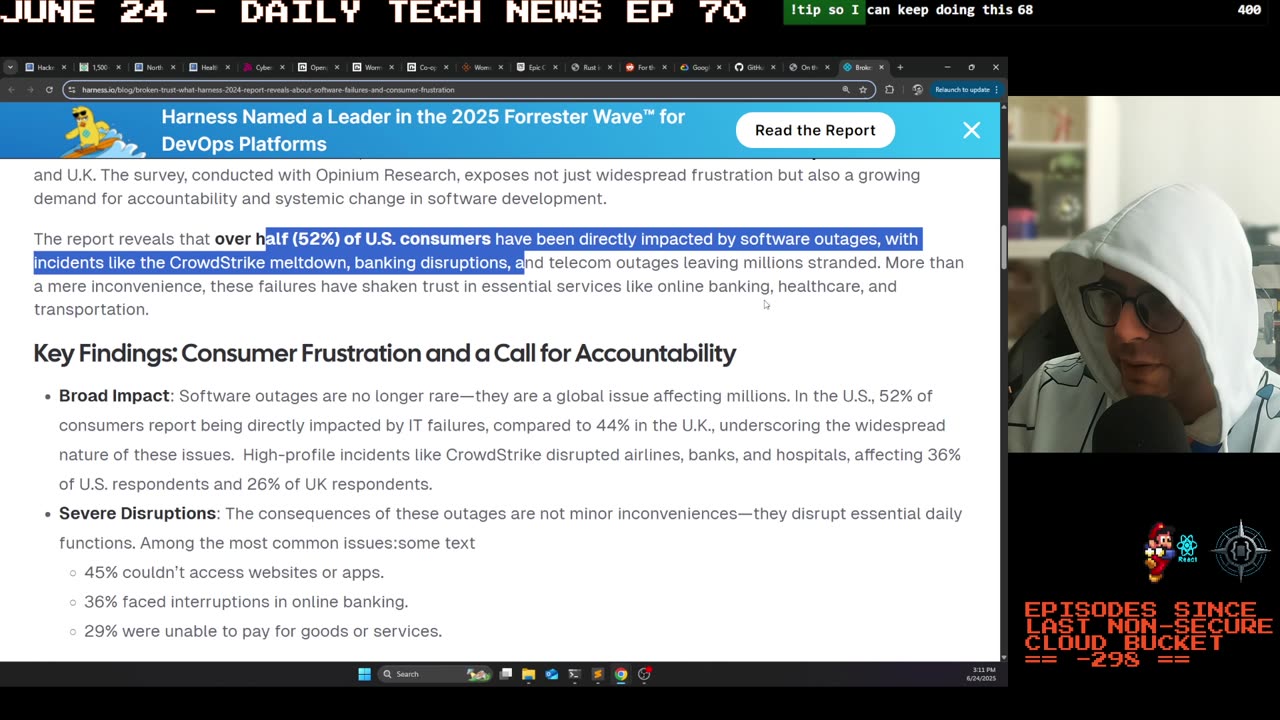Click the compass badge icon in overlay
Image resolution: width=1280 pixels, height=720 pixels.
tap(1241, 550)
